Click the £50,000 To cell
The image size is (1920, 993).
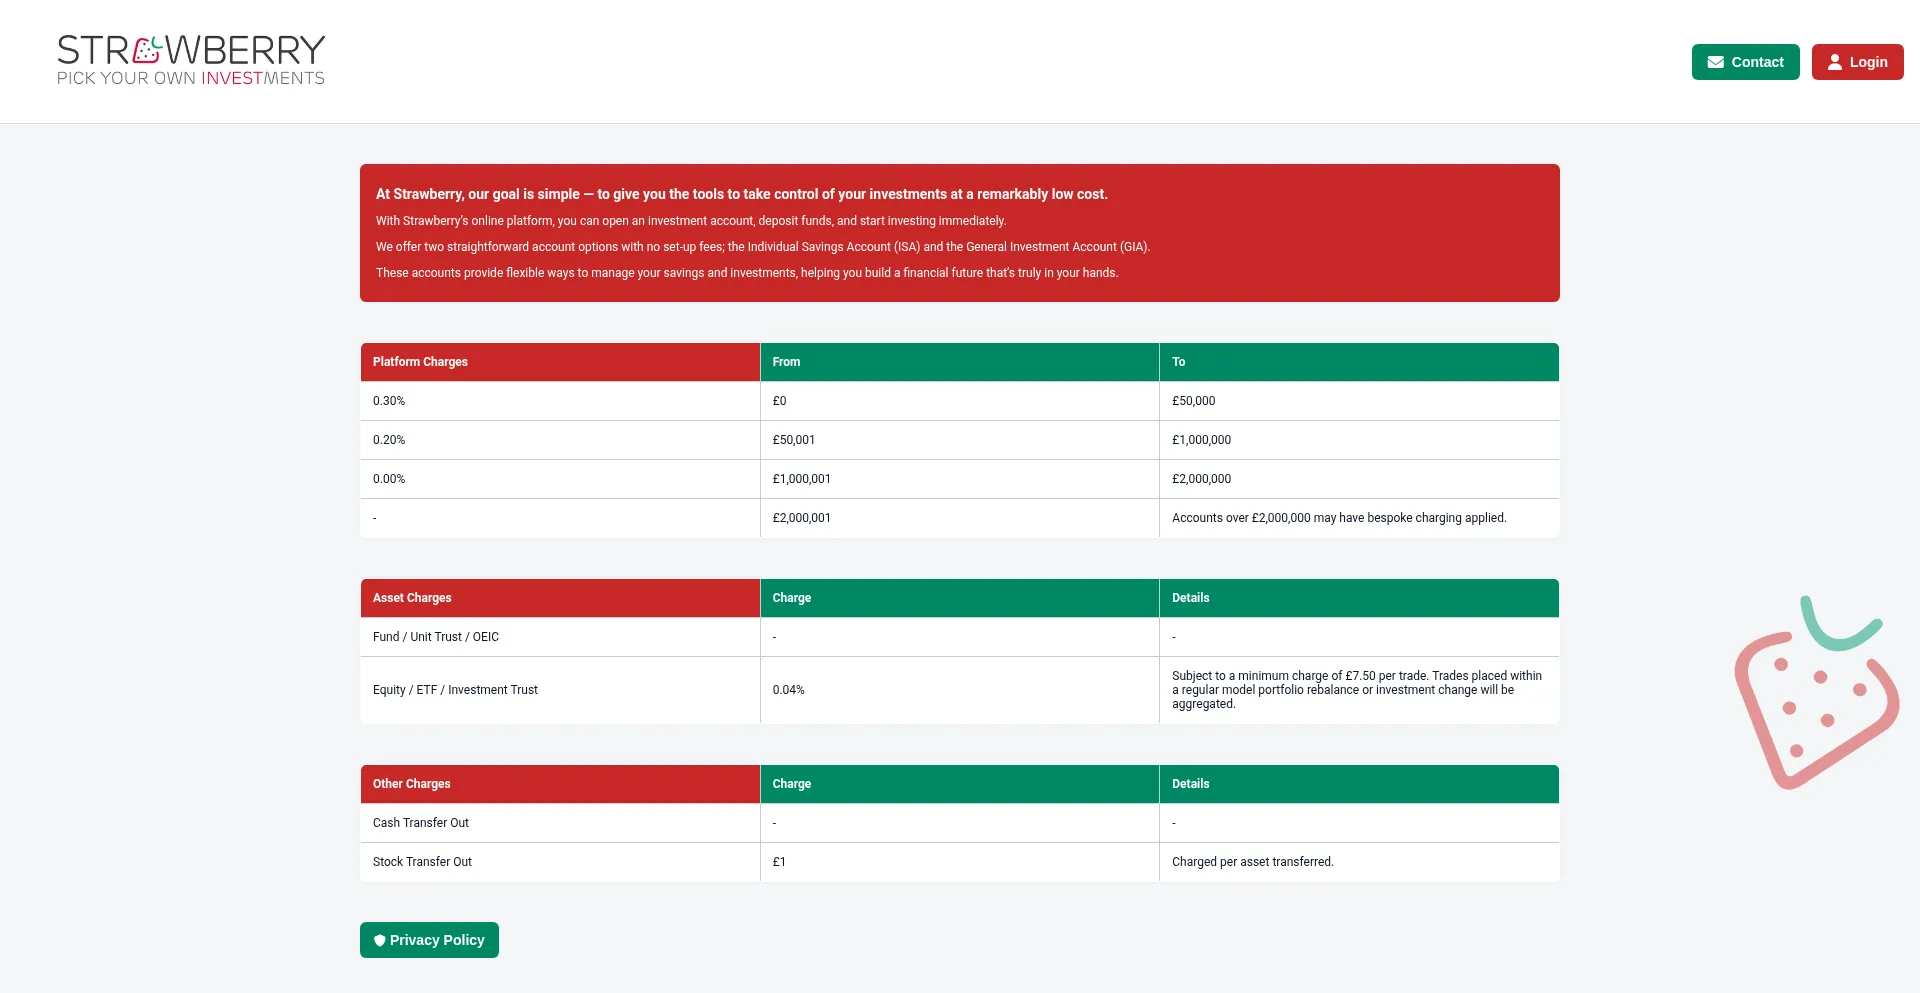point(1359,401)
